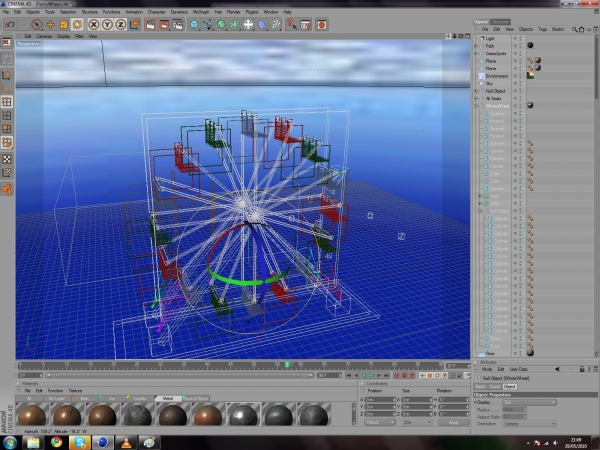Click the Environment texture tag
The image size is (600, 450).
[x=530, y=76]
